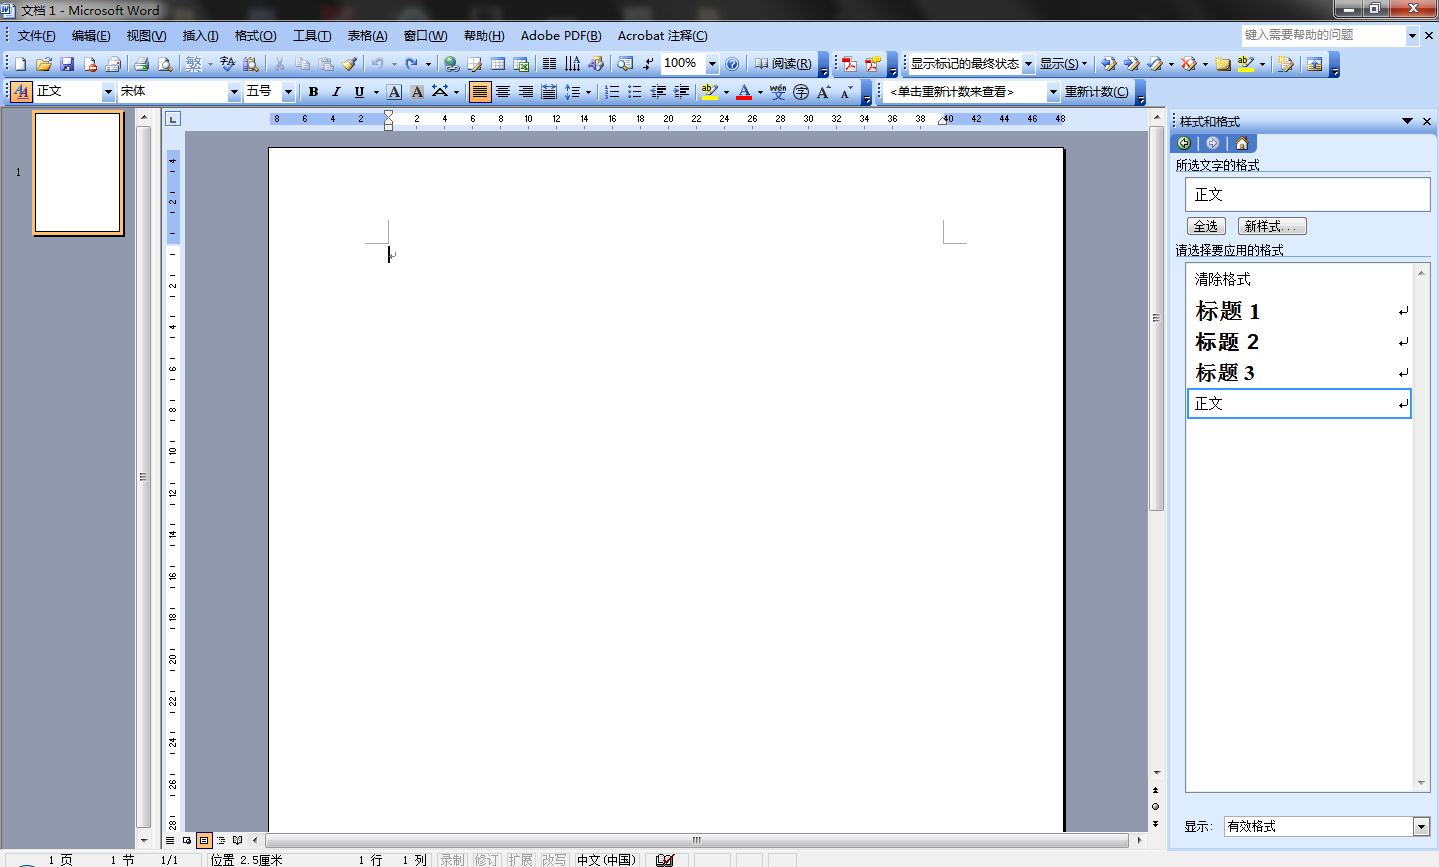This screenshot has height=867, width=1439.
Task: Click the Cut scissors icon
Action: pyautogui.click(x=279, y=64)
